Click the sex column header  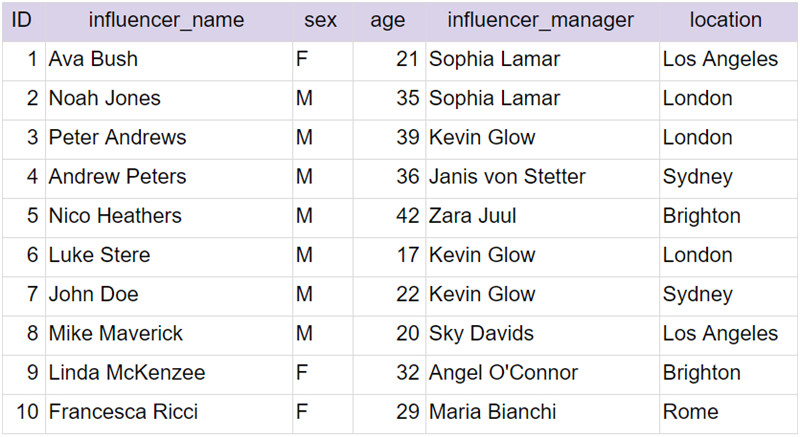(322, 21)
